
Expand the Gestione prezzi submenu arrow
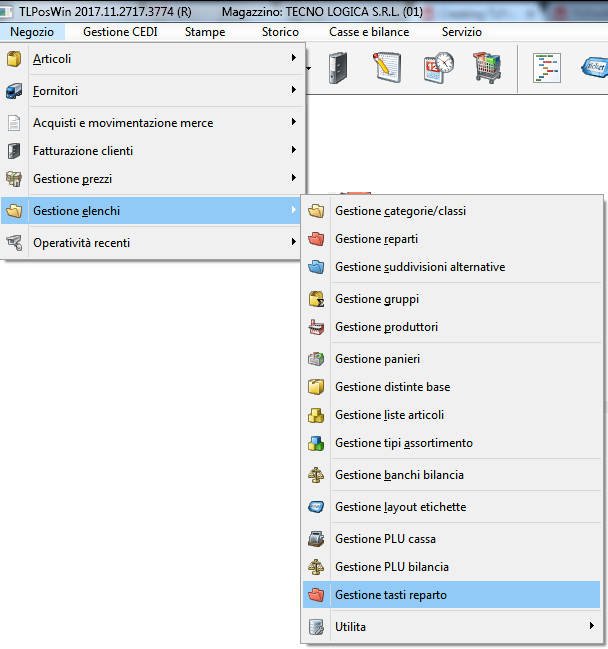coord(293,178)
